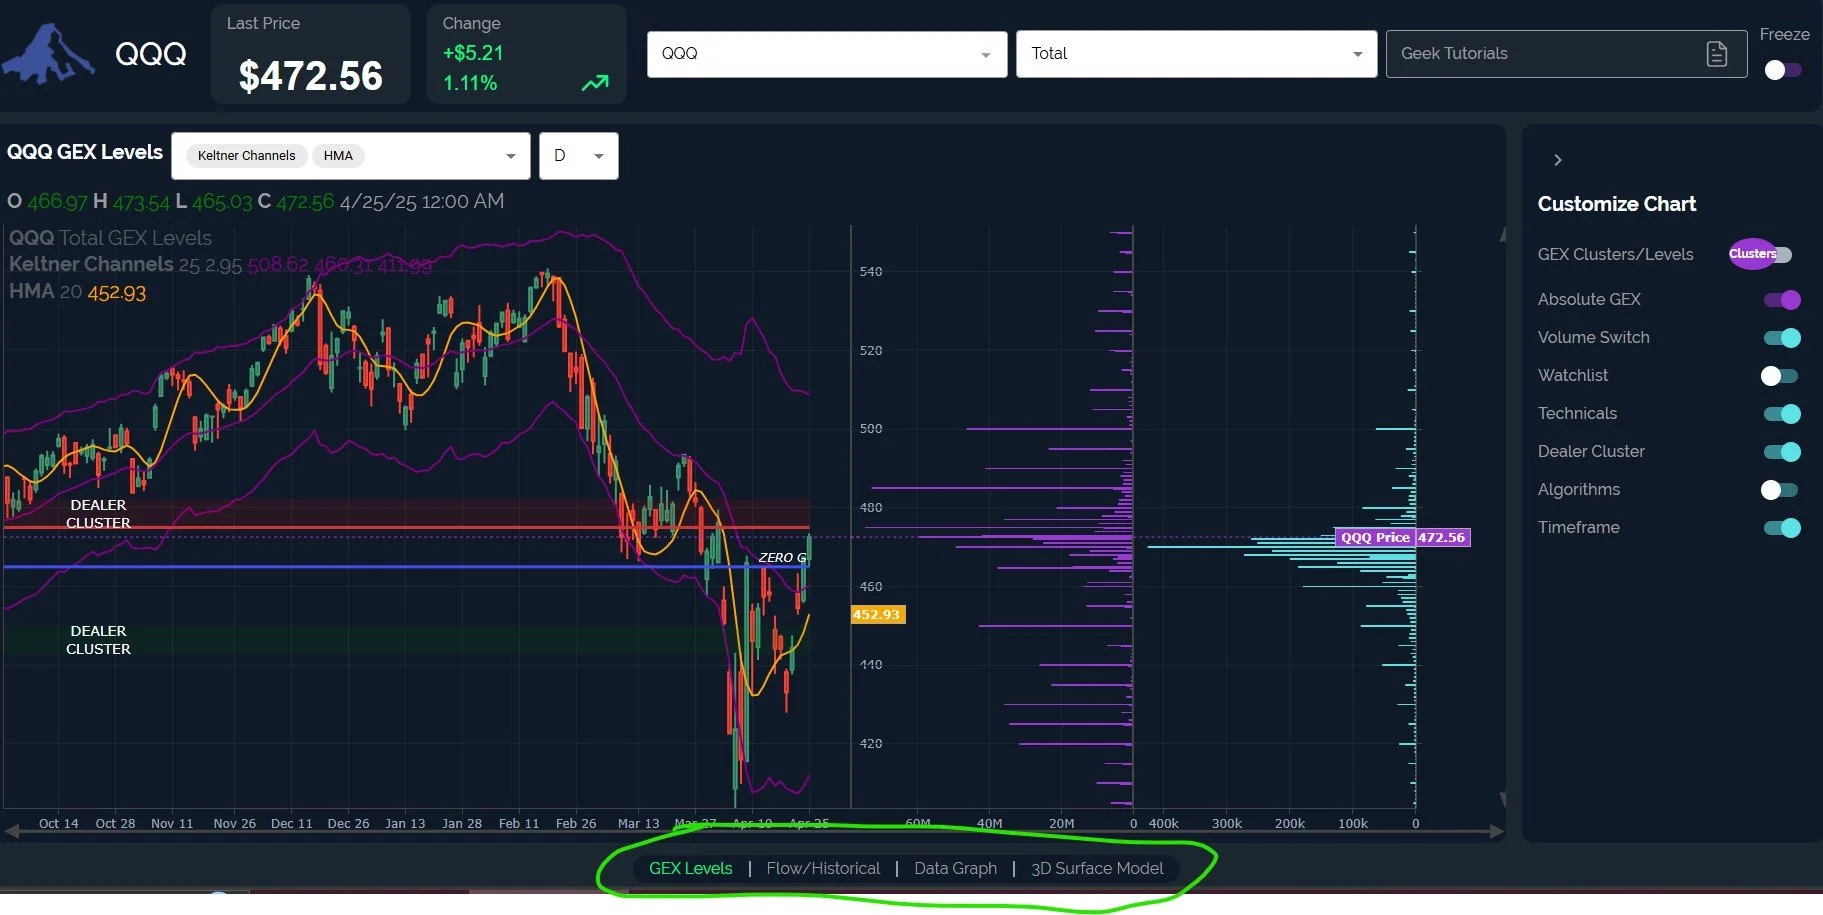
Task: Click the 452.93 HMA price tag
Action: [x=877, y=614]
